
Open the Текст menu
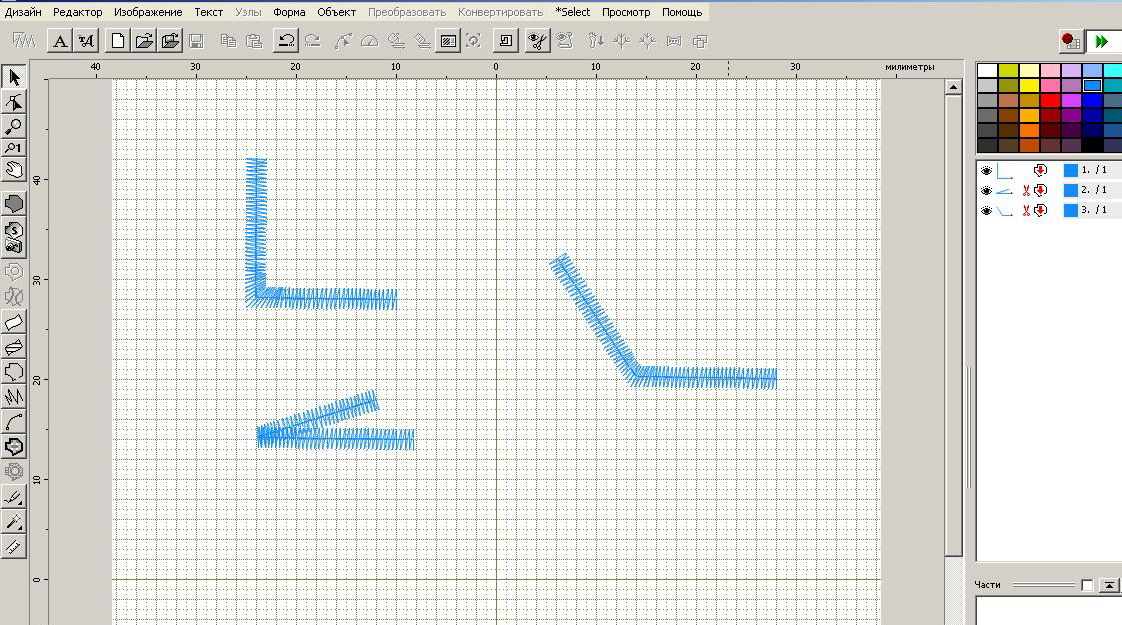tap(208, 12)
